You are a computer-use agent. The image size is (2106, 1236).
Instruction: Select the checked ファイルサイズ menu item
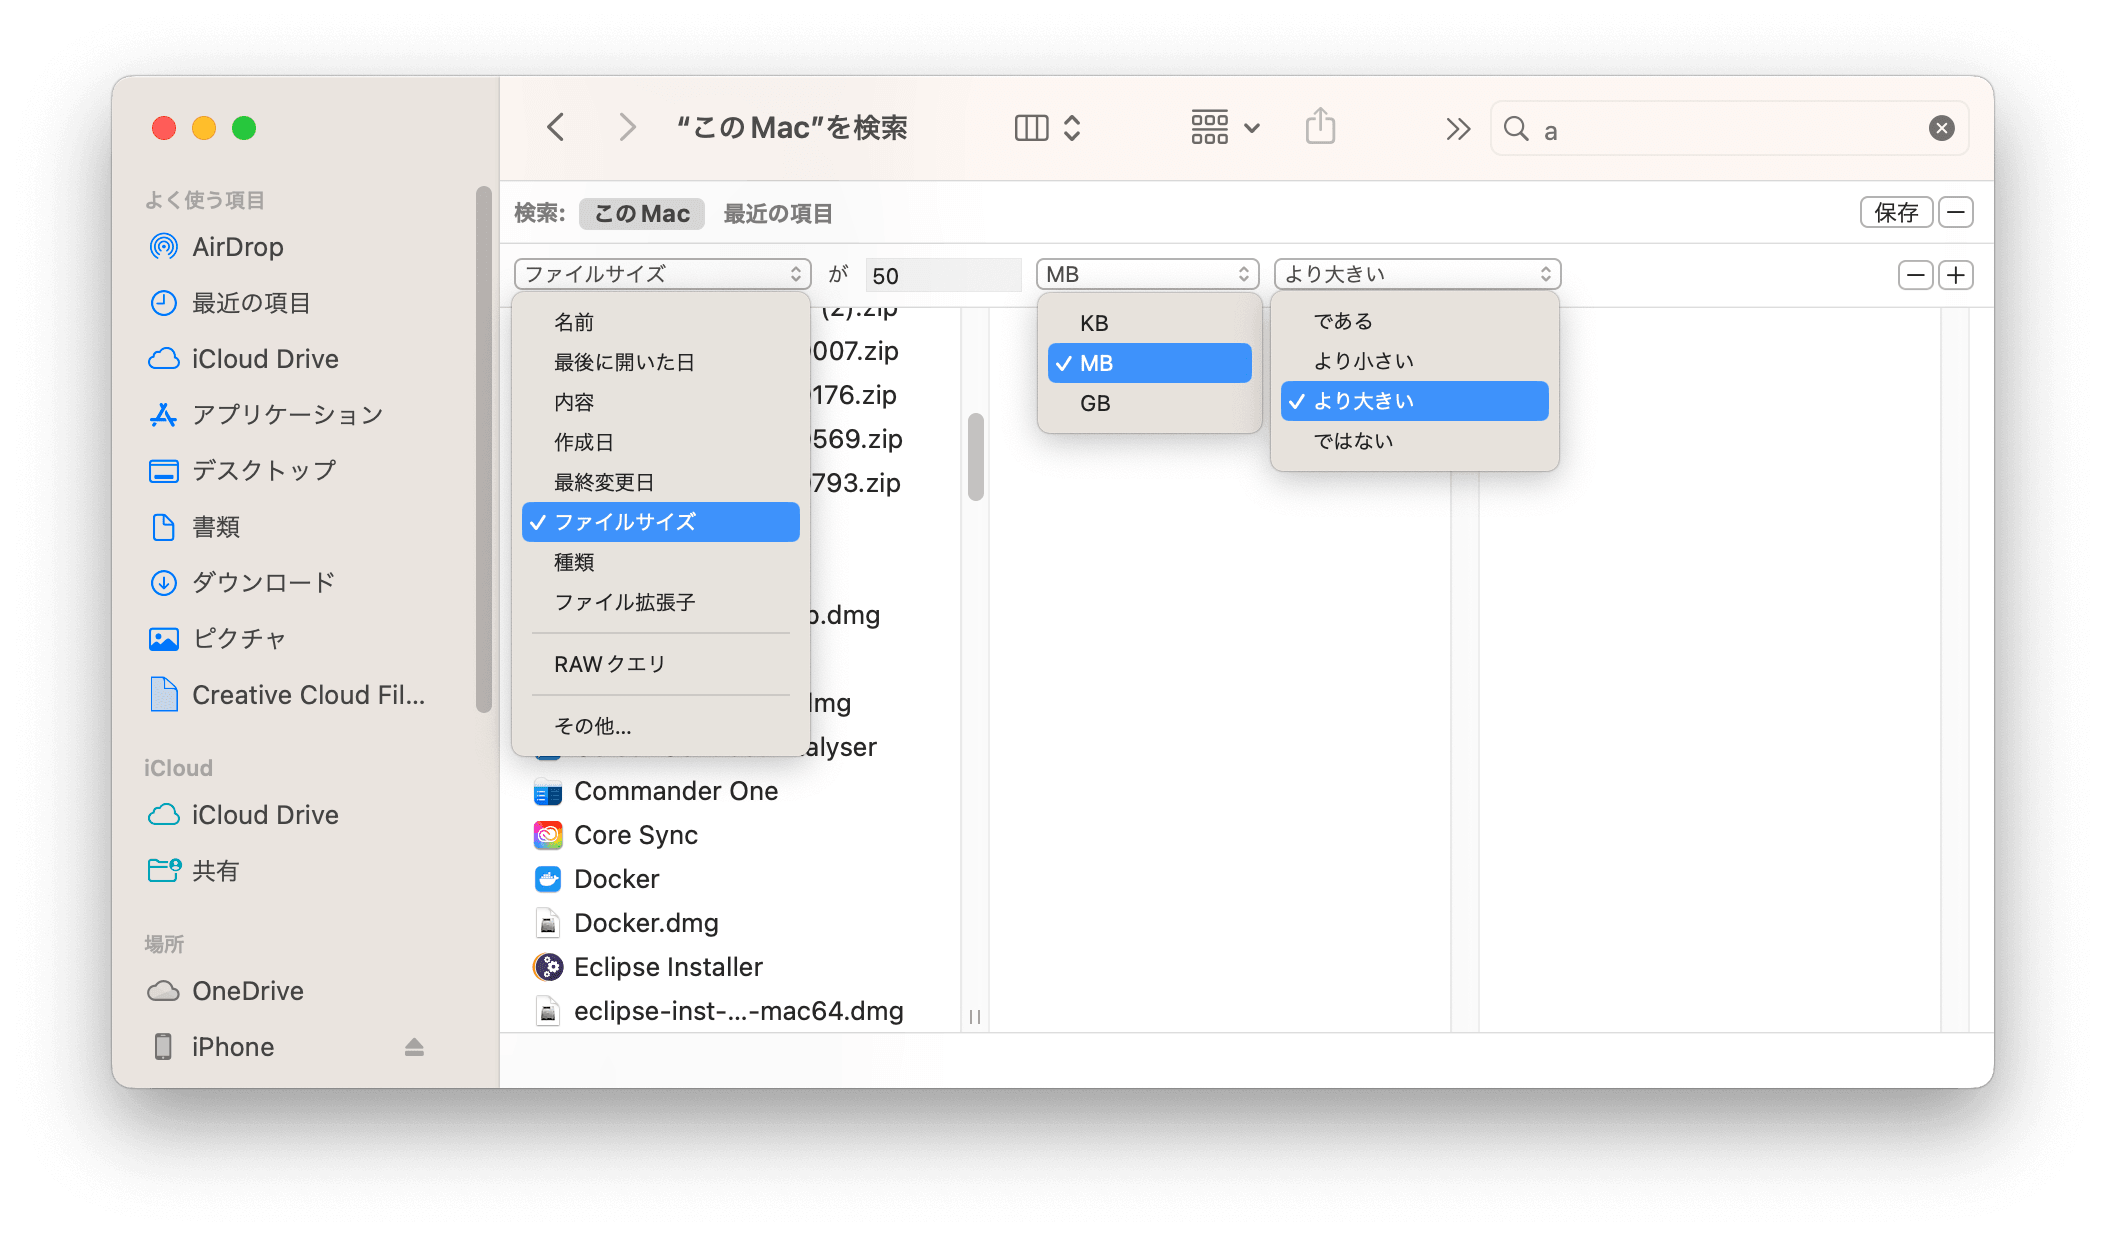(x=661, y=522)
